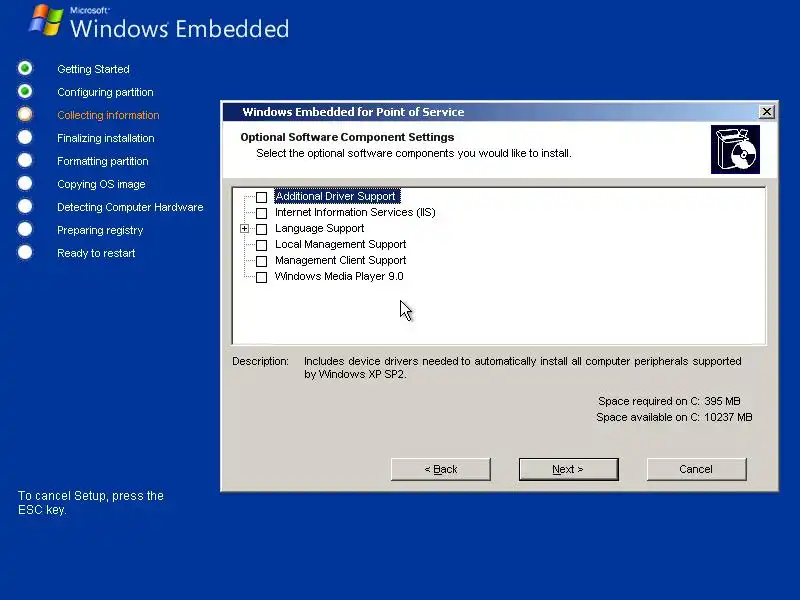Click the Finalizing installation step text
Viewport: 800px width, 600px height.
point(106,138)
